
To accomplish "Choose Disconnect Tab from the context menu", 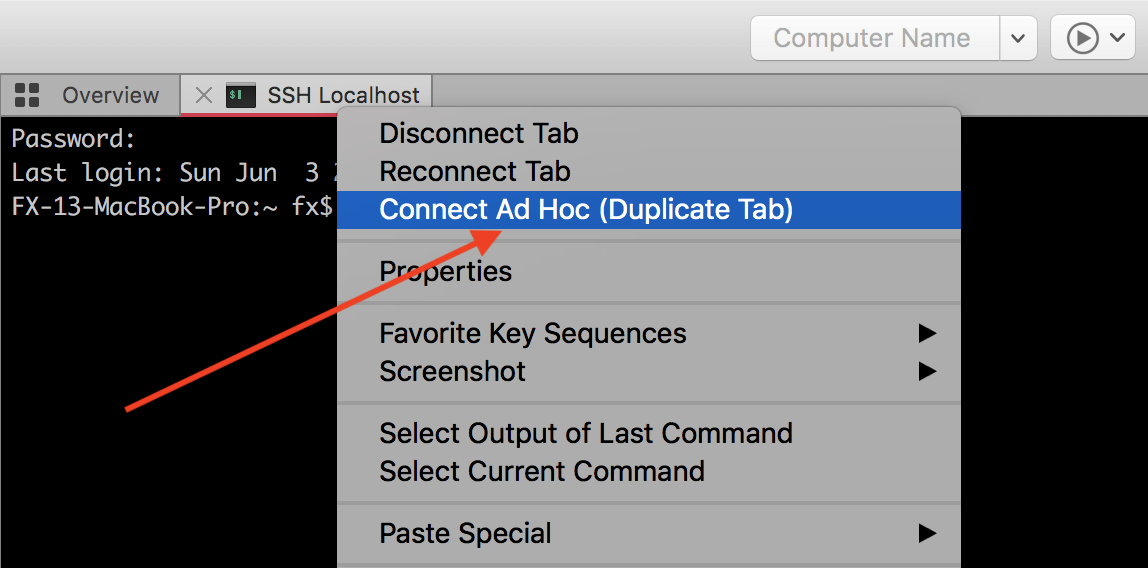I will 479,133.
